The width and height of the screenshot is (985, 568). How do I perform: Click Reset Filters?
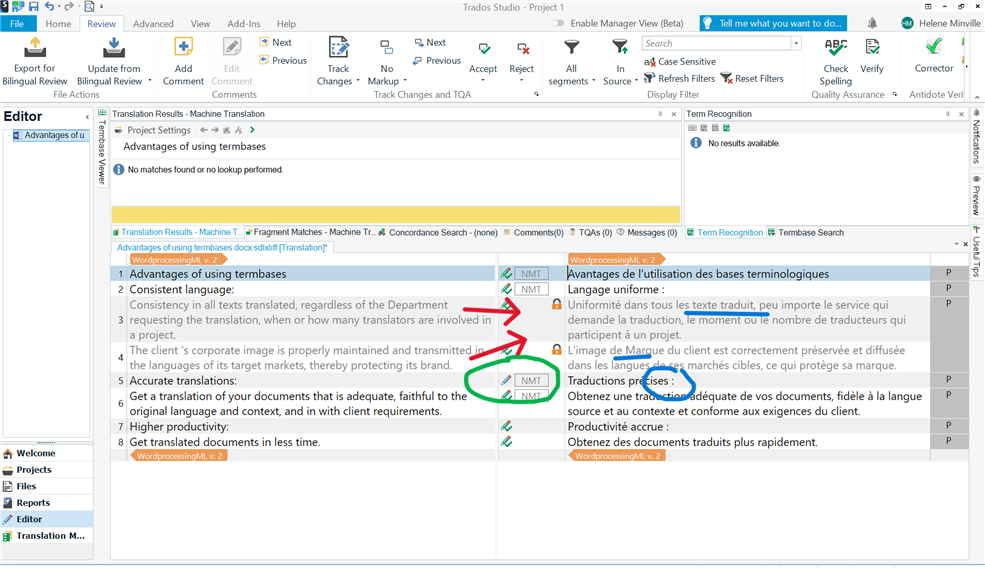(x=752, y=79)
